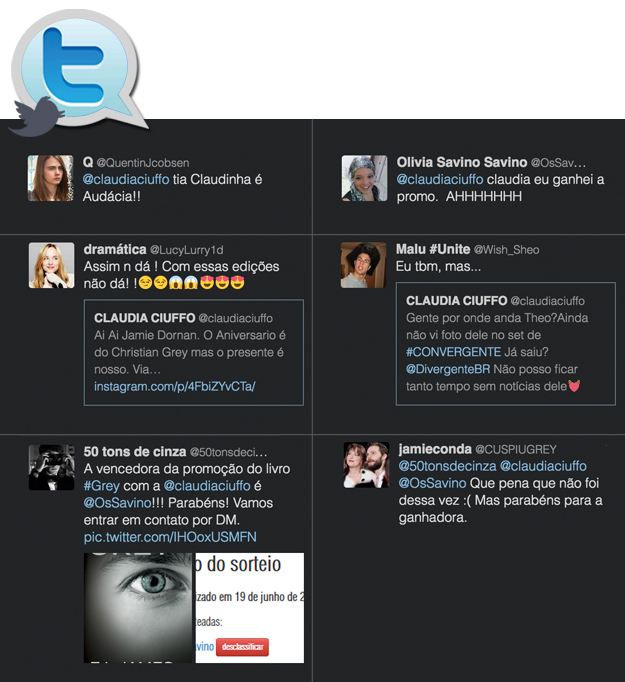The width and height of the screenshot is (625, 682).
Task: Open 50 tons de cinza profile avatar
Action: [x=51, y=467]
